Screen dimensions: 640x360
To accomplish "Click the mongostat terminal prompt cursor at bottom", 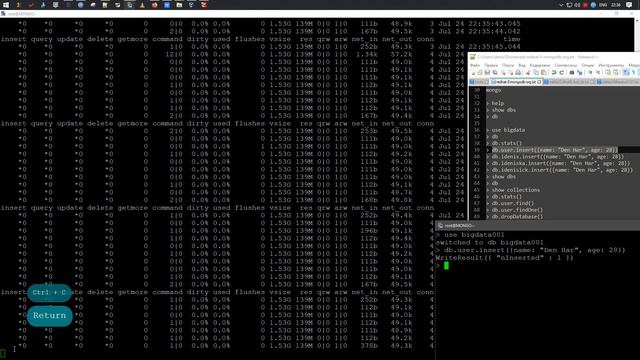I will (3, 352).
